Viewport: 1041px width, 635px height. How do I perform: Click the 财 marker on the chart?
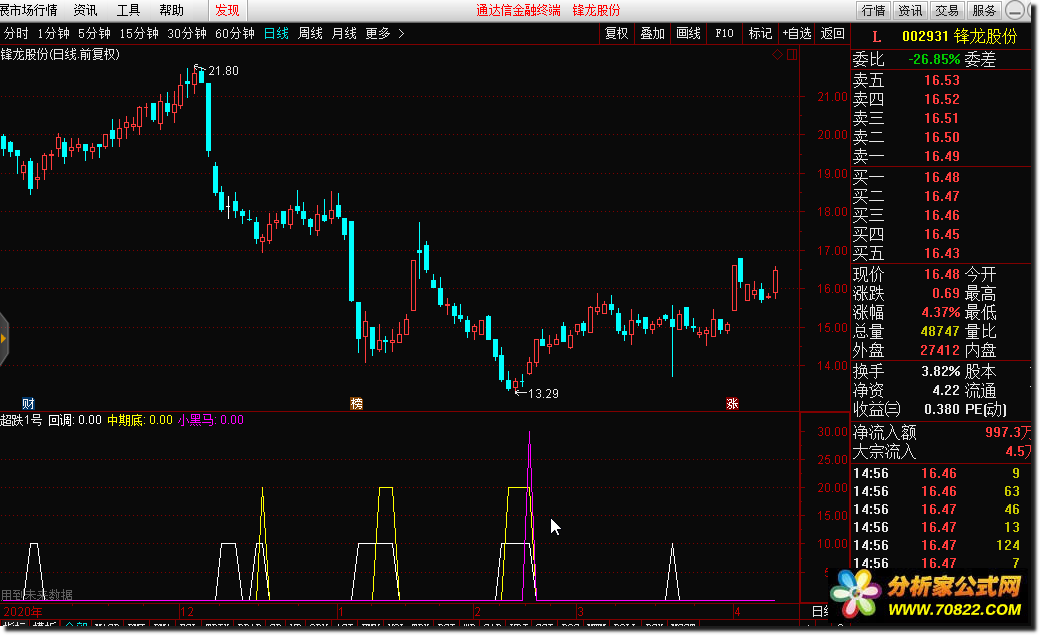(x=28, y=403)
